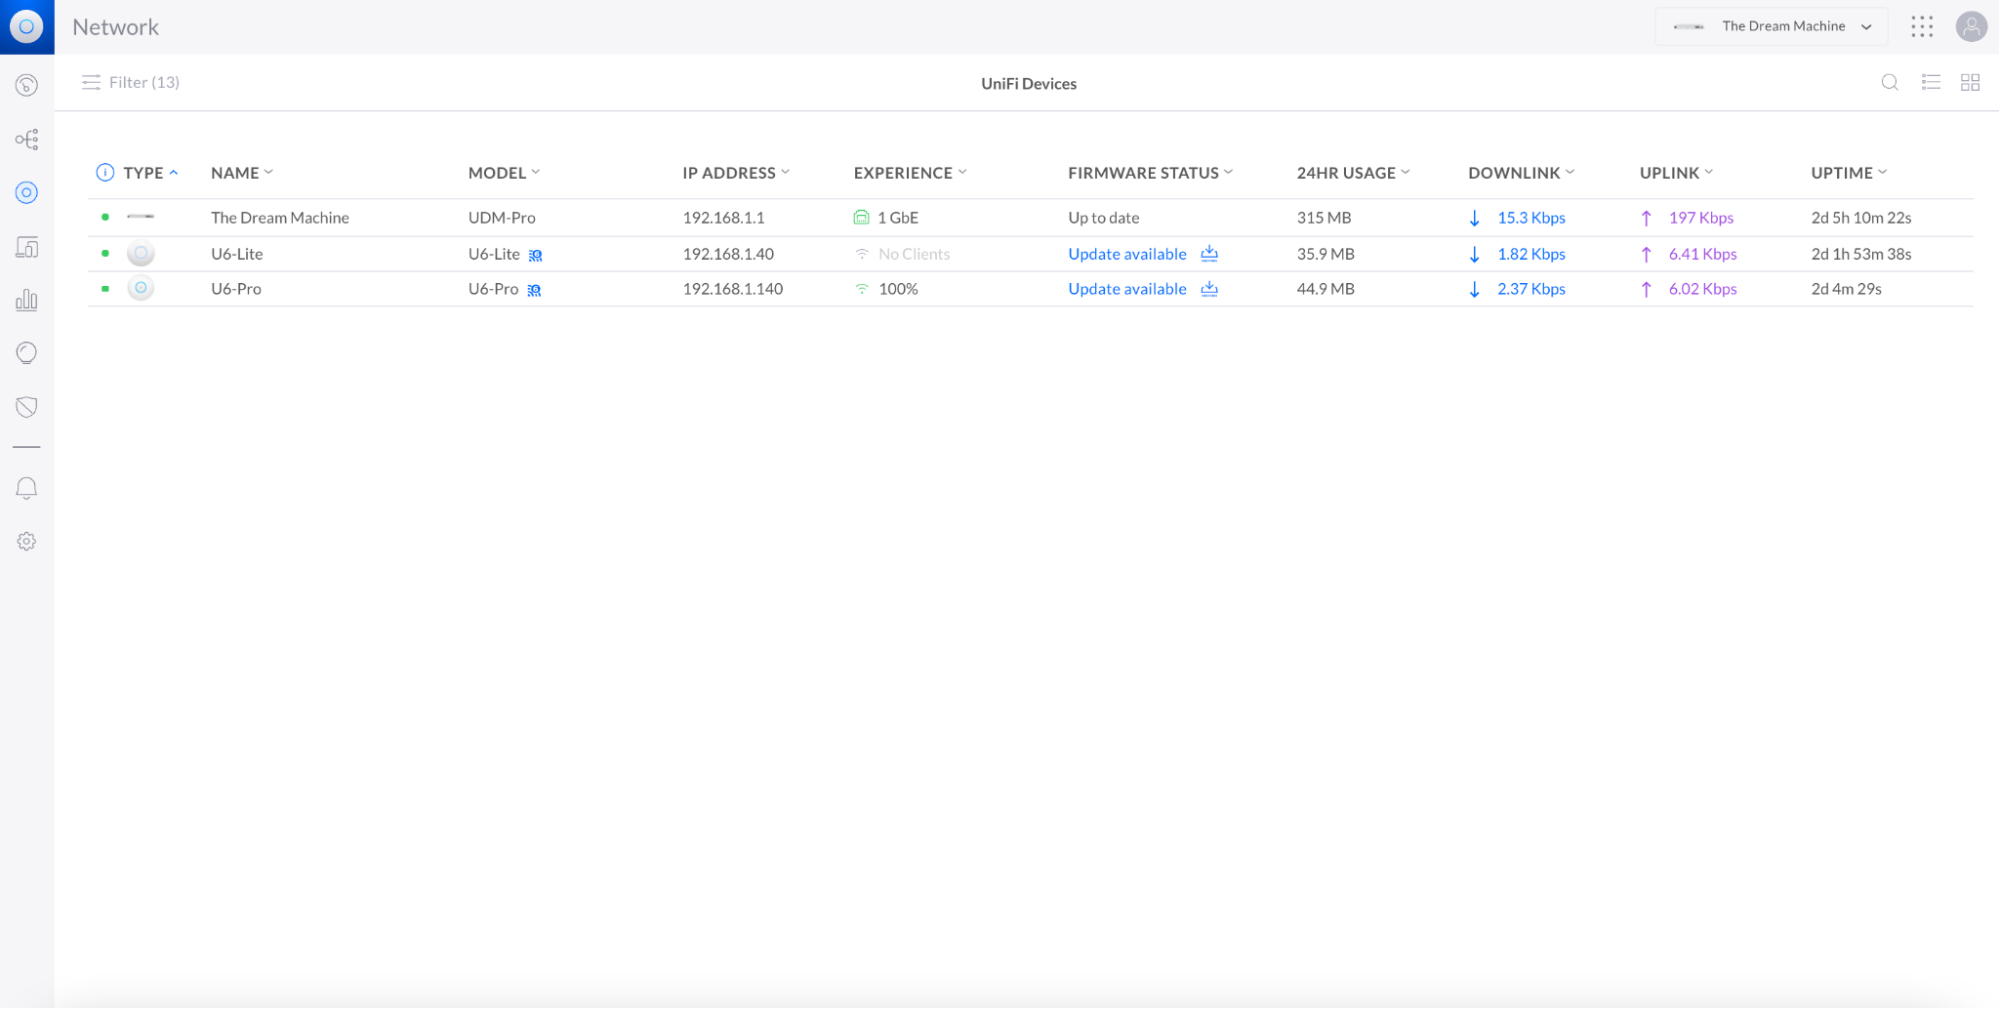
Task: Click the 315 MB usage value
Action: (x=1324, y=217)
